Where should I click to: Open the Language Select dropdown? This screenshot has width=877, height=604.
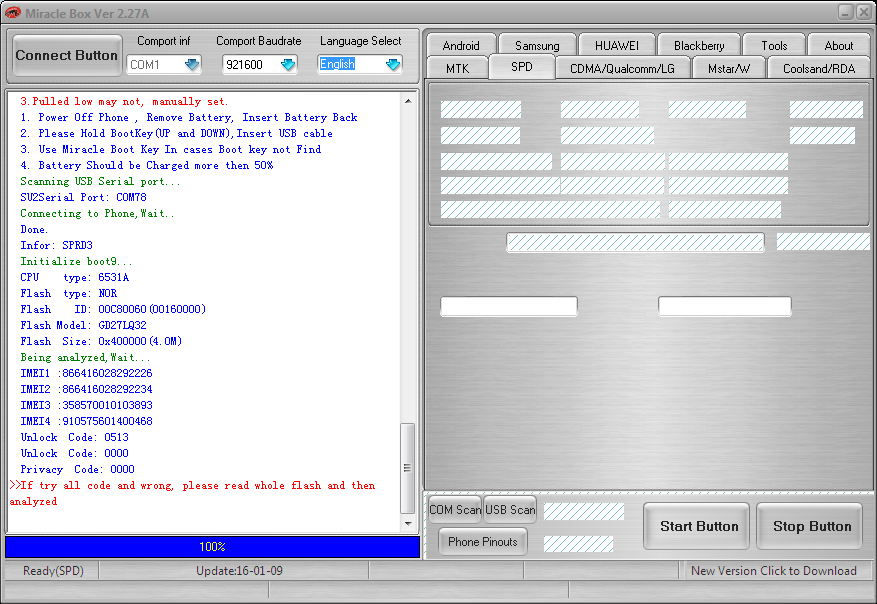coord(392,65)
